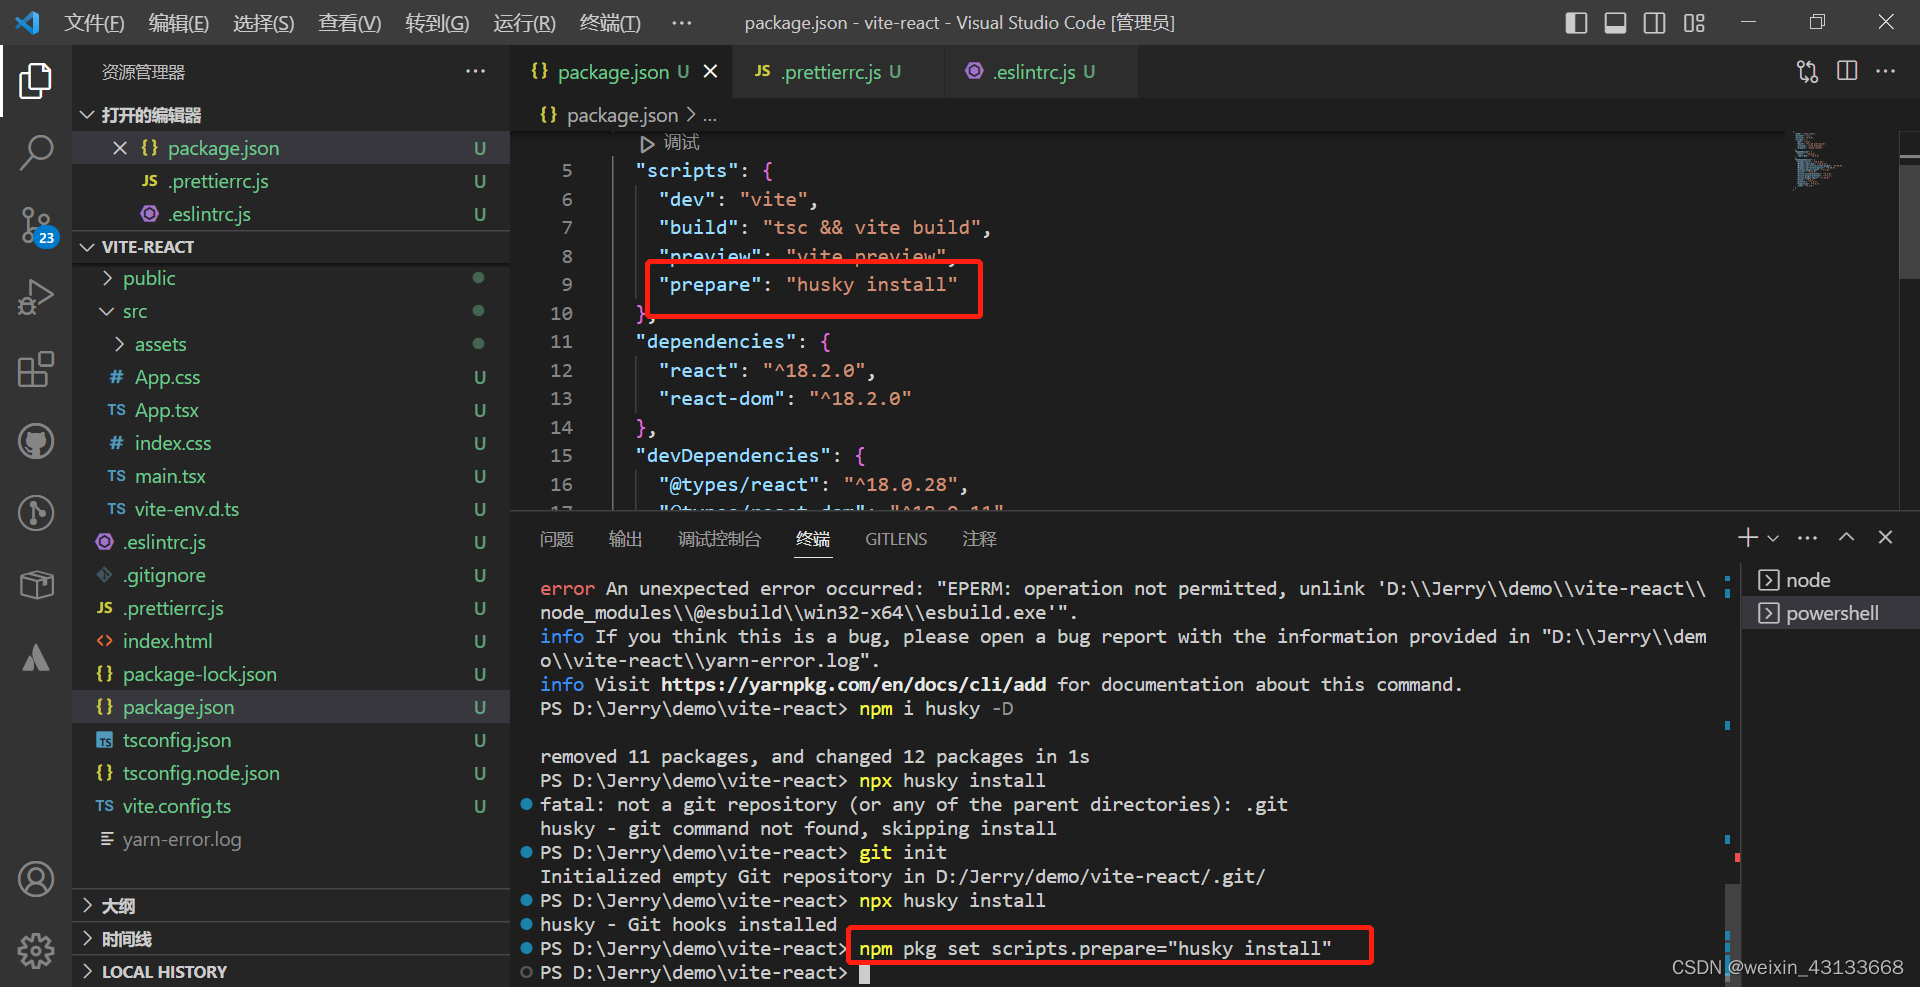This screenshot has width=1920, height=987.
Task: Switch to the Problems panel tab
Action: [x=556, y=539]
